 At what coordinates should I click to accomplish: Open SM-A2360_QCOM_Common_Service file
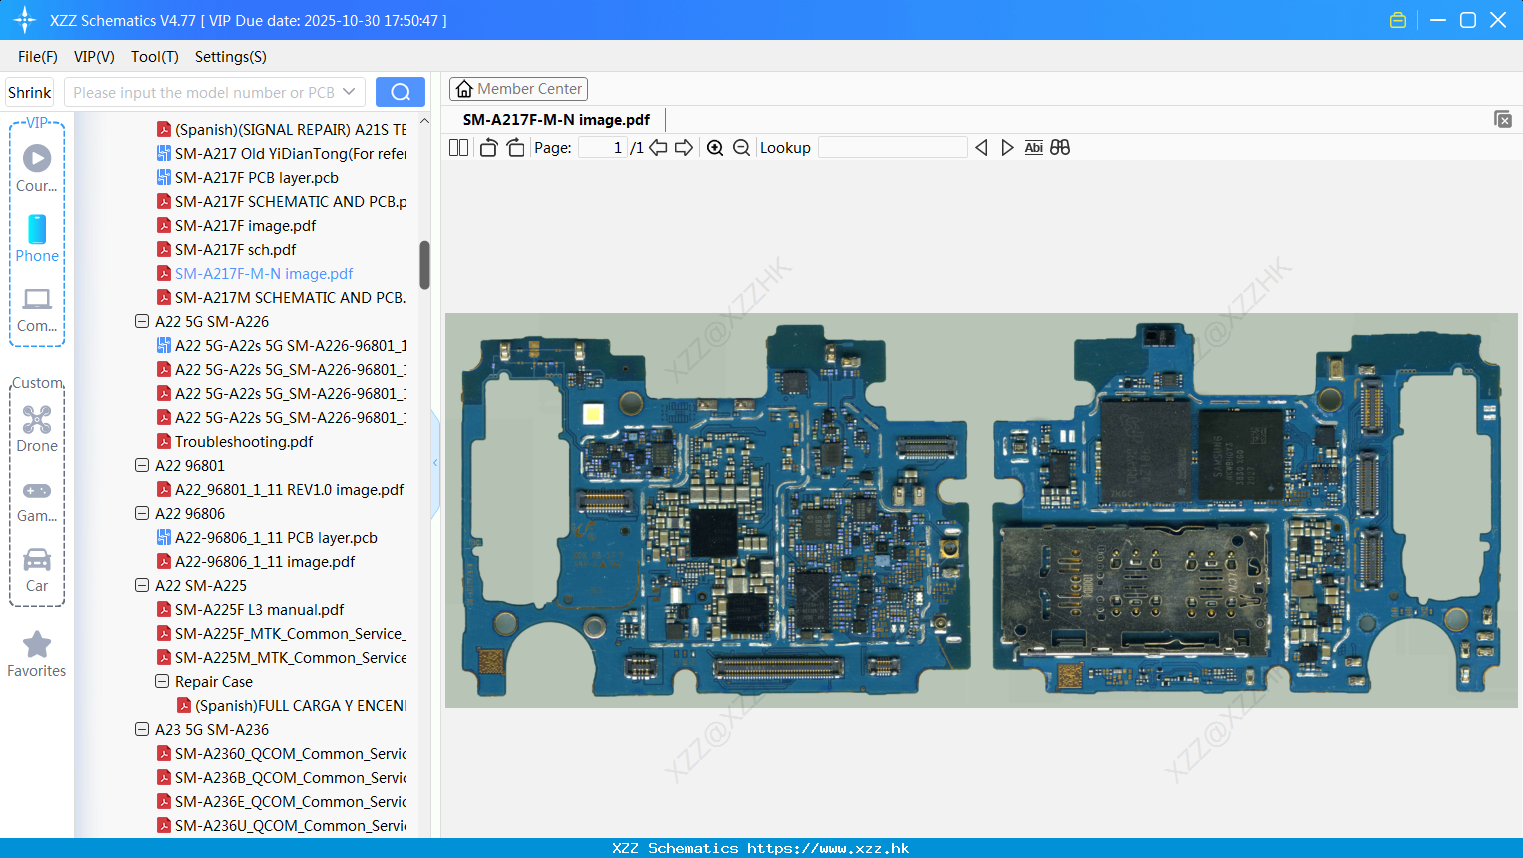click(290, 753)
